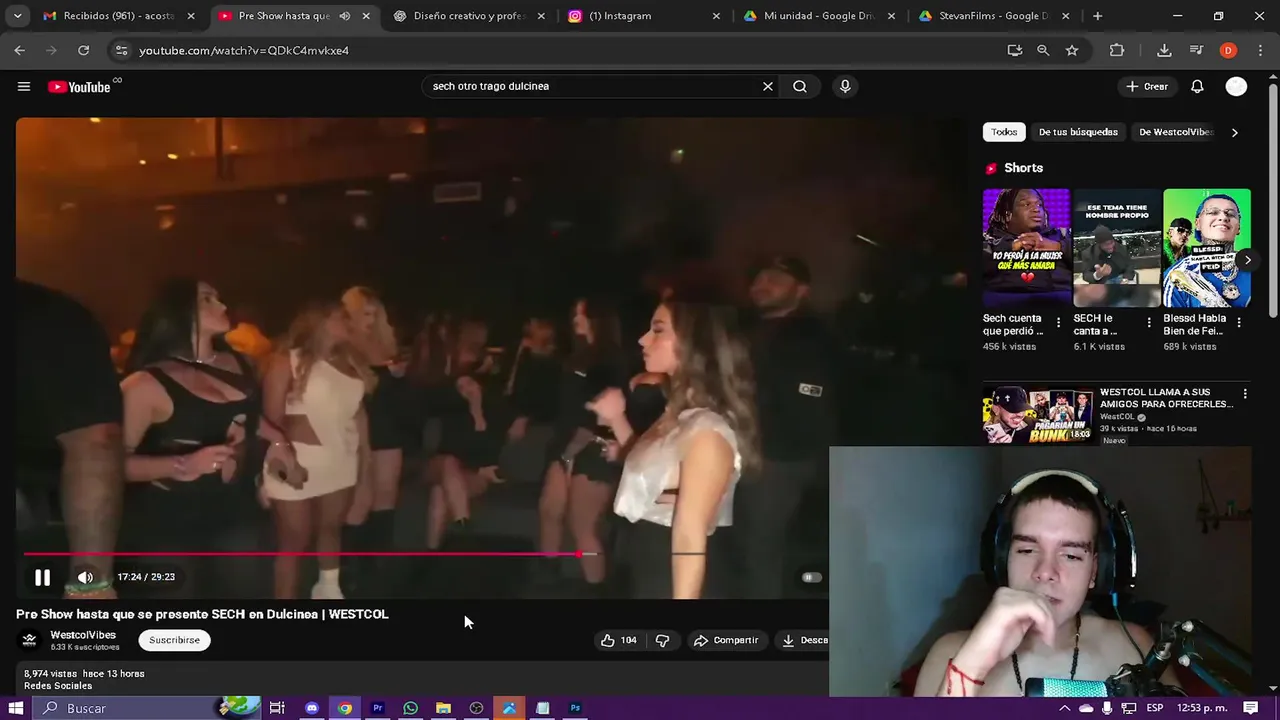Open the Chrome profile D avatar
Viewport: 1280px width, 720px height.
point(1228,50)
